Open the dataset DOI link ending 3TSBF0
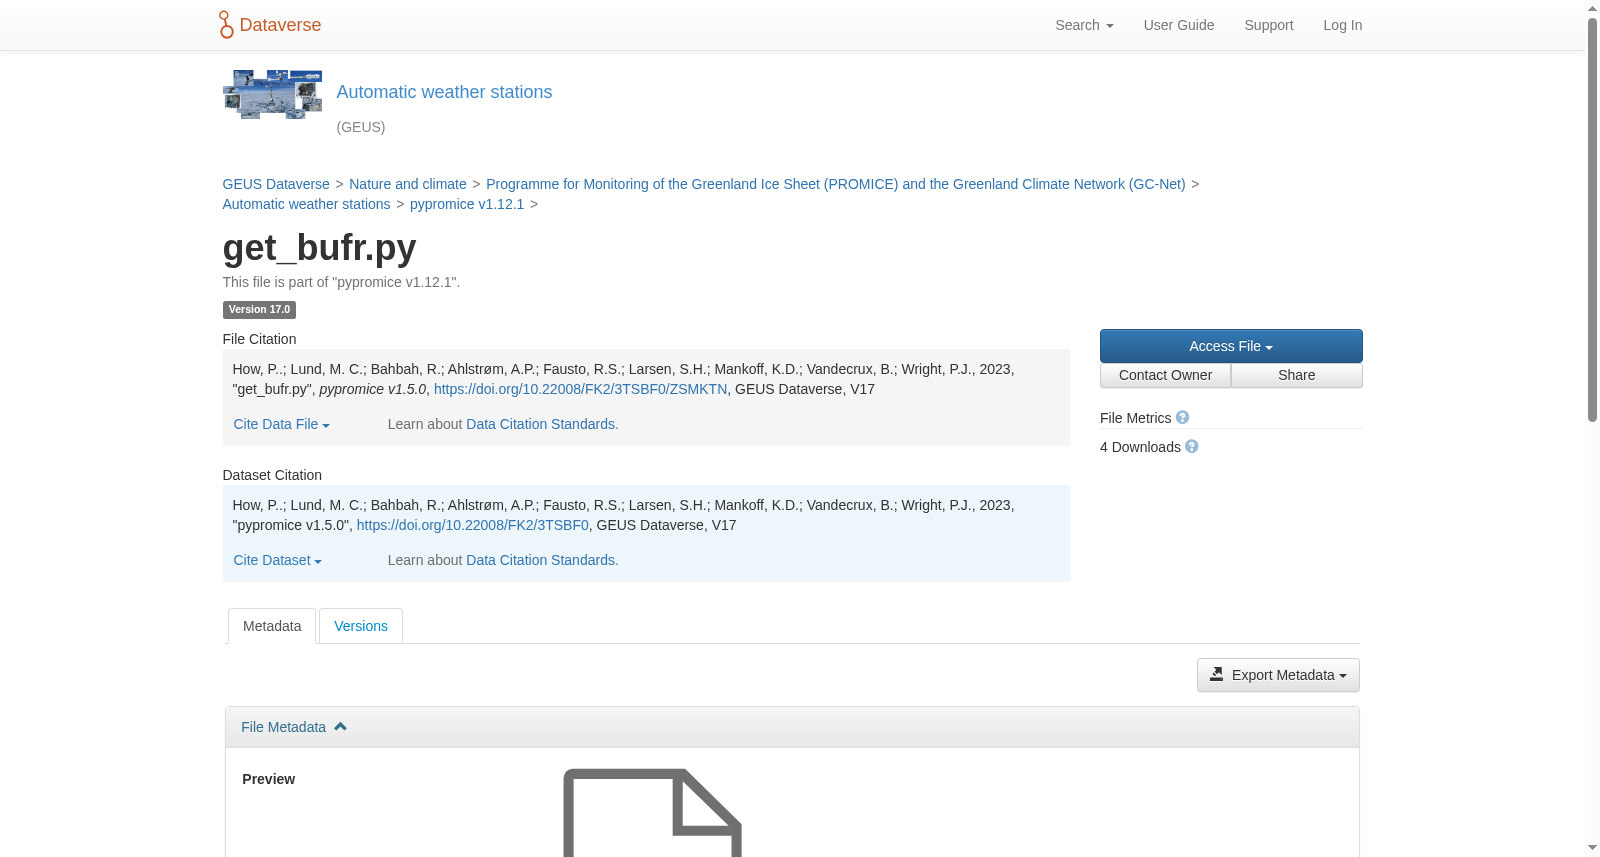Screen dimensions: 1600x857 pos(473,525)
